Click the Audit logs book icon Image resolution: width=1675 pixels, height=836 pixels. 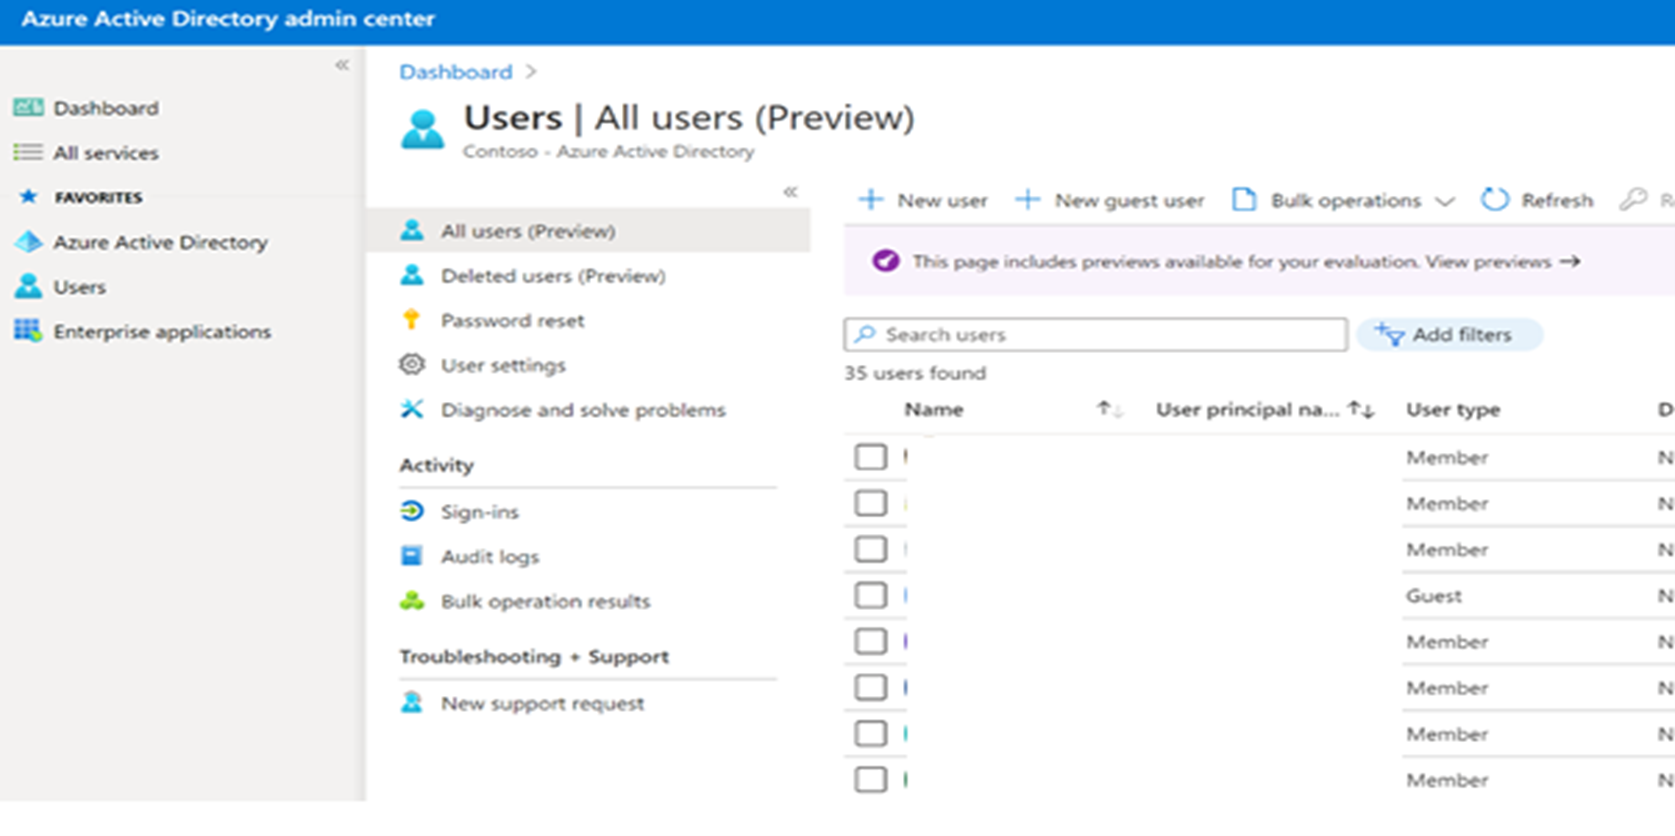point(412,556)
